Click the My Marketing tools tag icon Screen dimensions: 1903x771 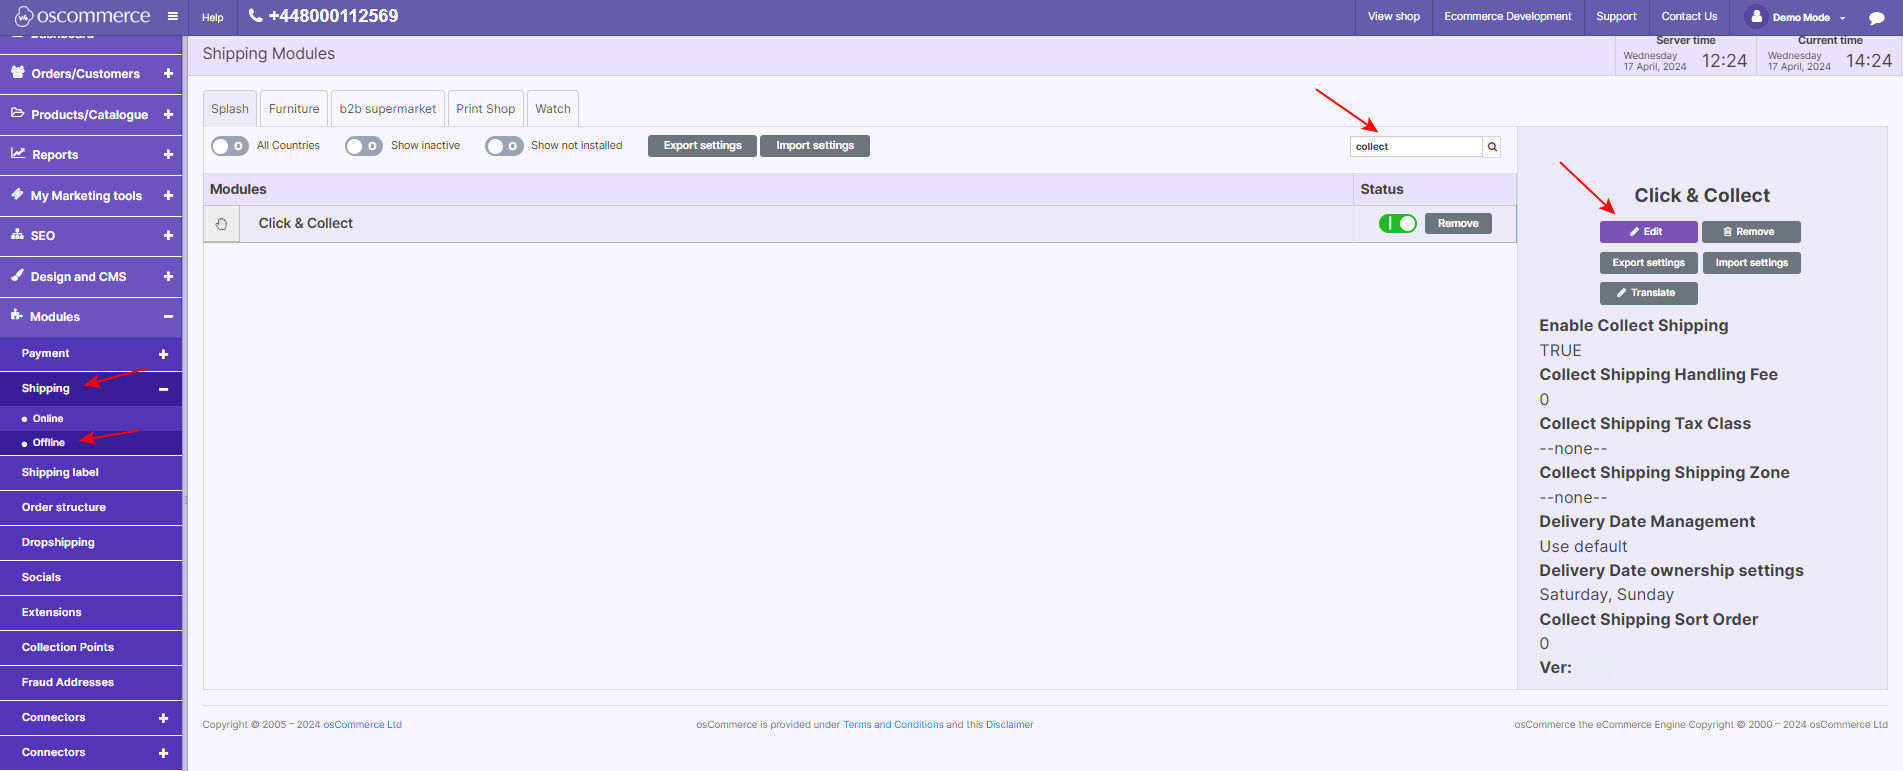(x=18, y=194)
